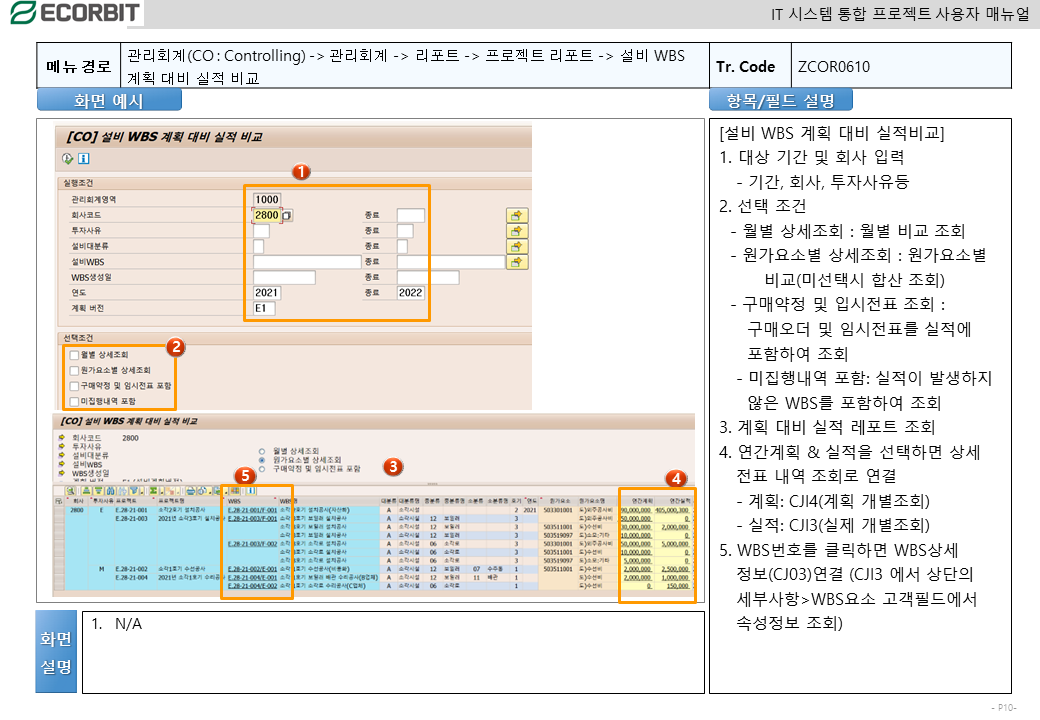Click the Execute clock icon
The height and width of the screenshot is (720, 1040).
tap(68, 158)
